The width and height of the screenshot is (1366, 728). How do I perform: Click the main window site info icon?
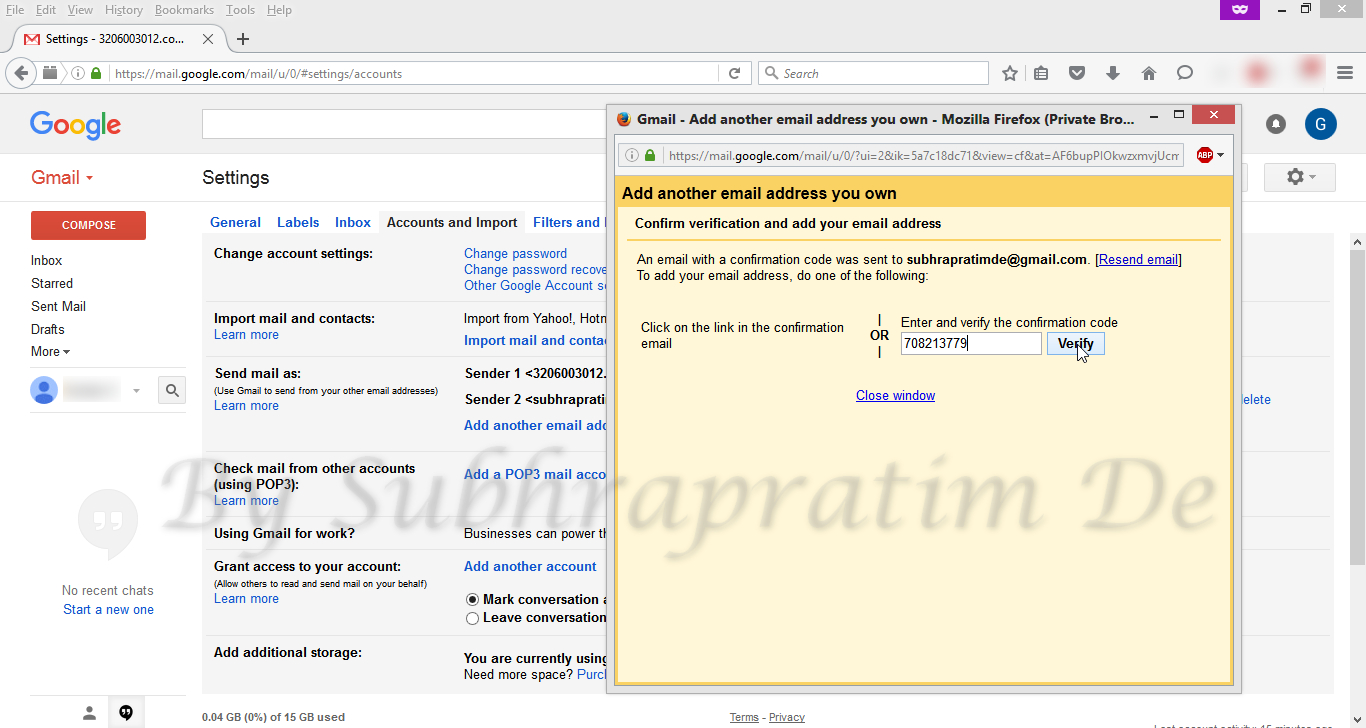click(x=78, y=73)
